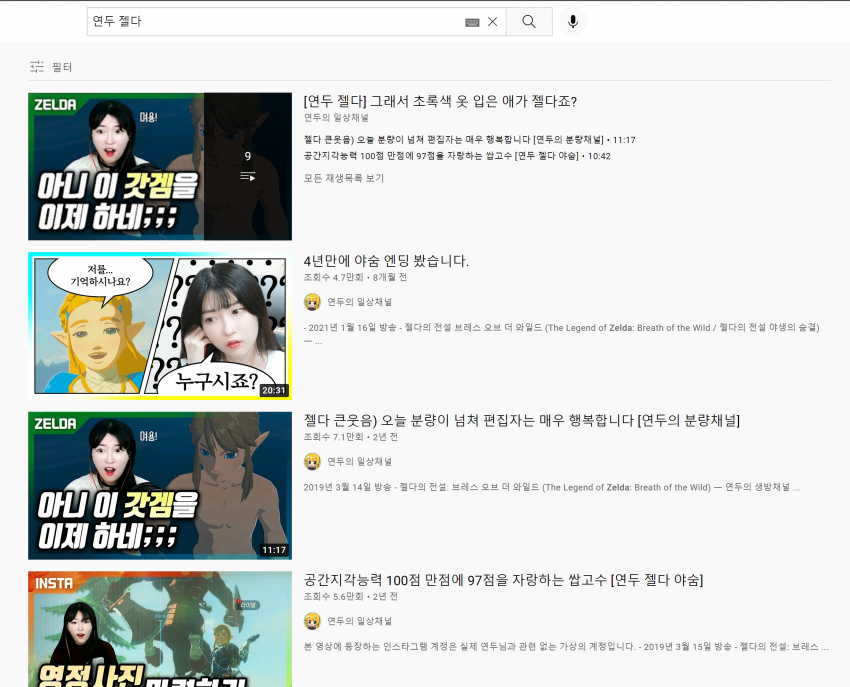Click 조회수 5.6만회 view count text

tap(333, 596)
